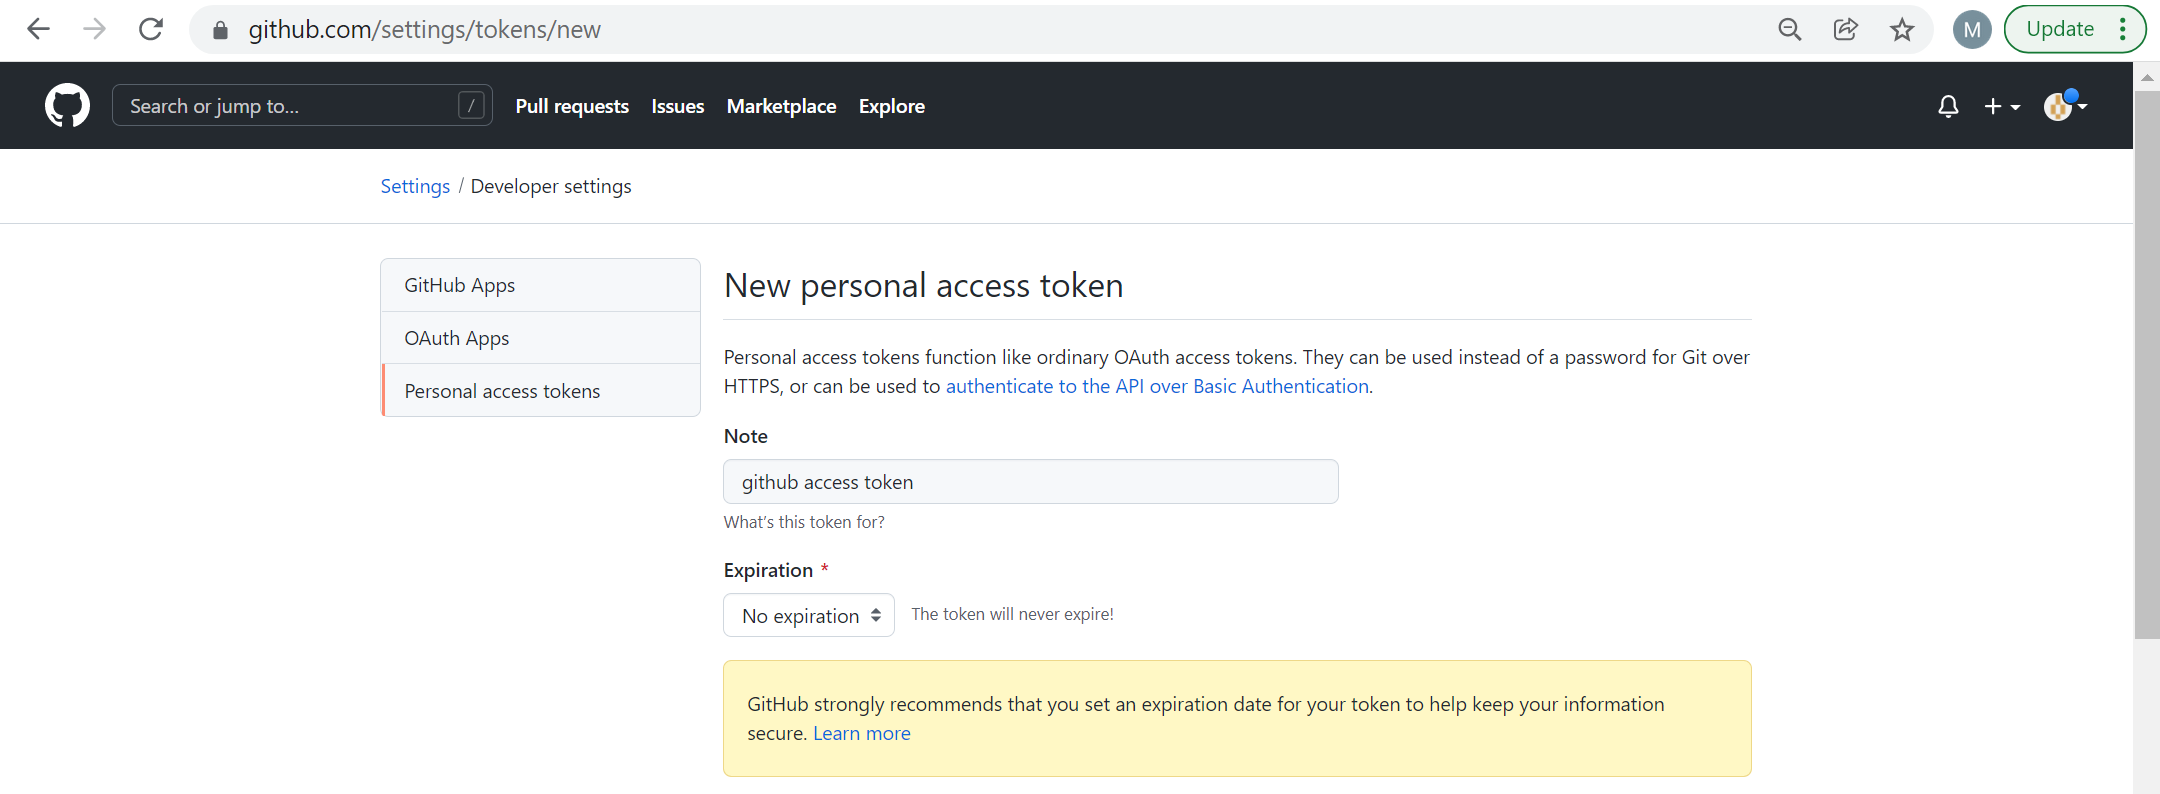Click the Update button in Chrome
Viewport: 2160px width, 794px height.
(x=2060, y=29)
